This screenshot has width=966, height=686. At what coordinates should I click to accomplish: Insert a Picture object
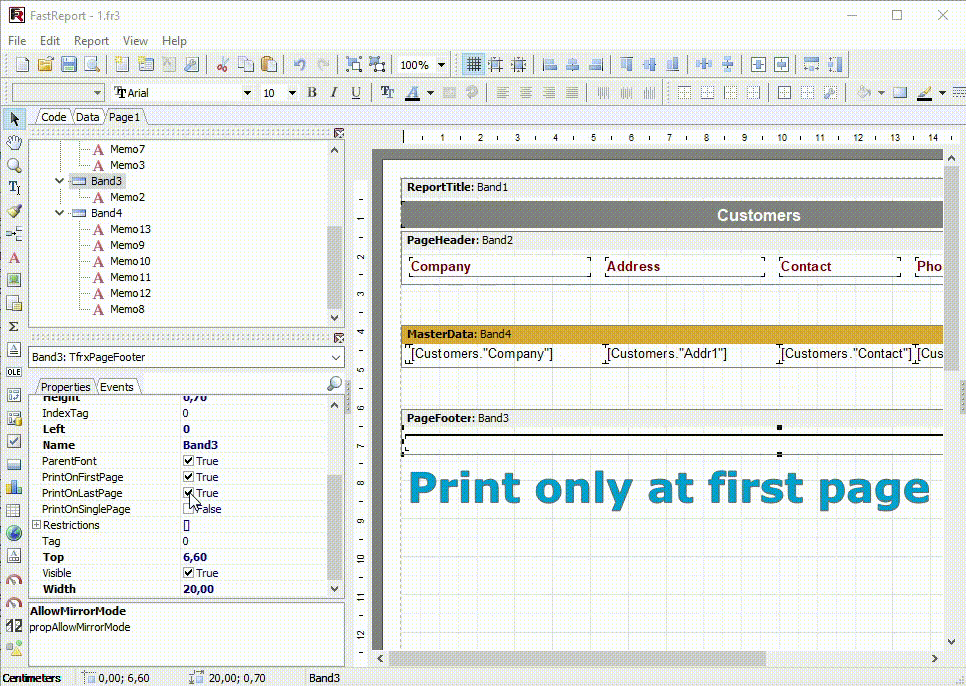click(x=14, y=280)
